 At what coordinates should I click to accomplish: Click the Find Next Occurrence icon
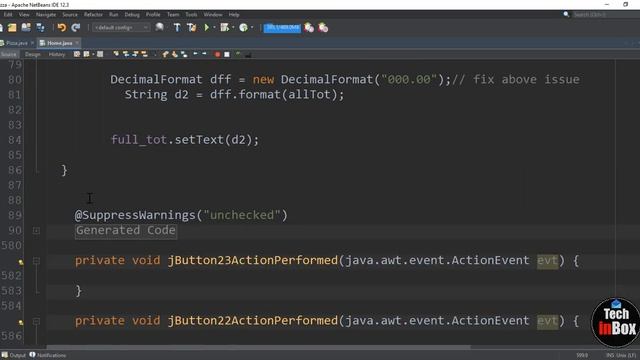(x=135, y=54)
